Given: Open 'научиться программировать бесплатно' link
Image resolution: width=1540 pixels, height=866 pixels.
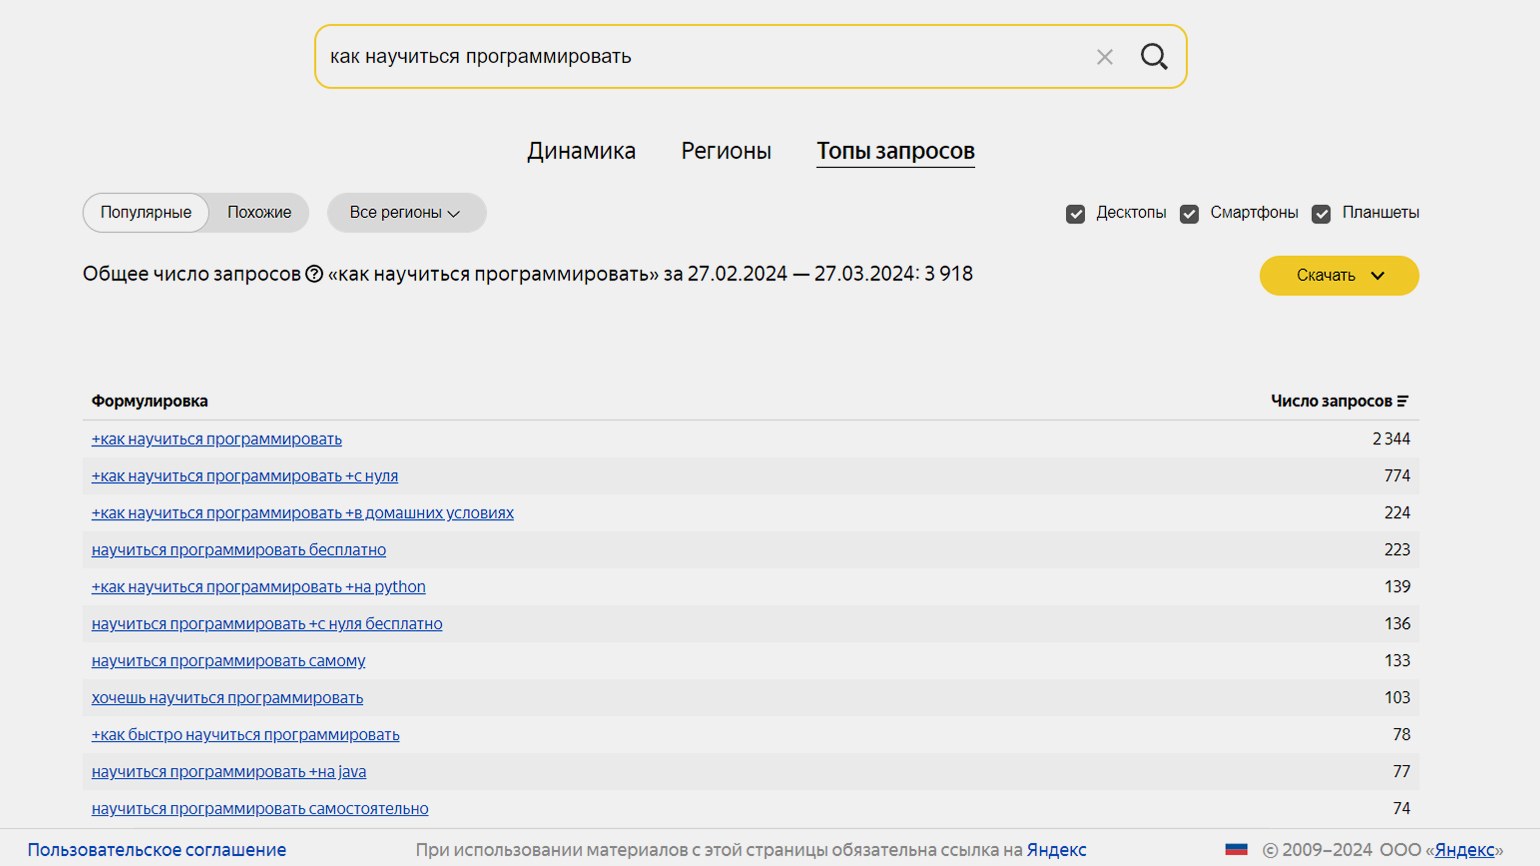Looking at the screenshot, I should pos(239,550).
